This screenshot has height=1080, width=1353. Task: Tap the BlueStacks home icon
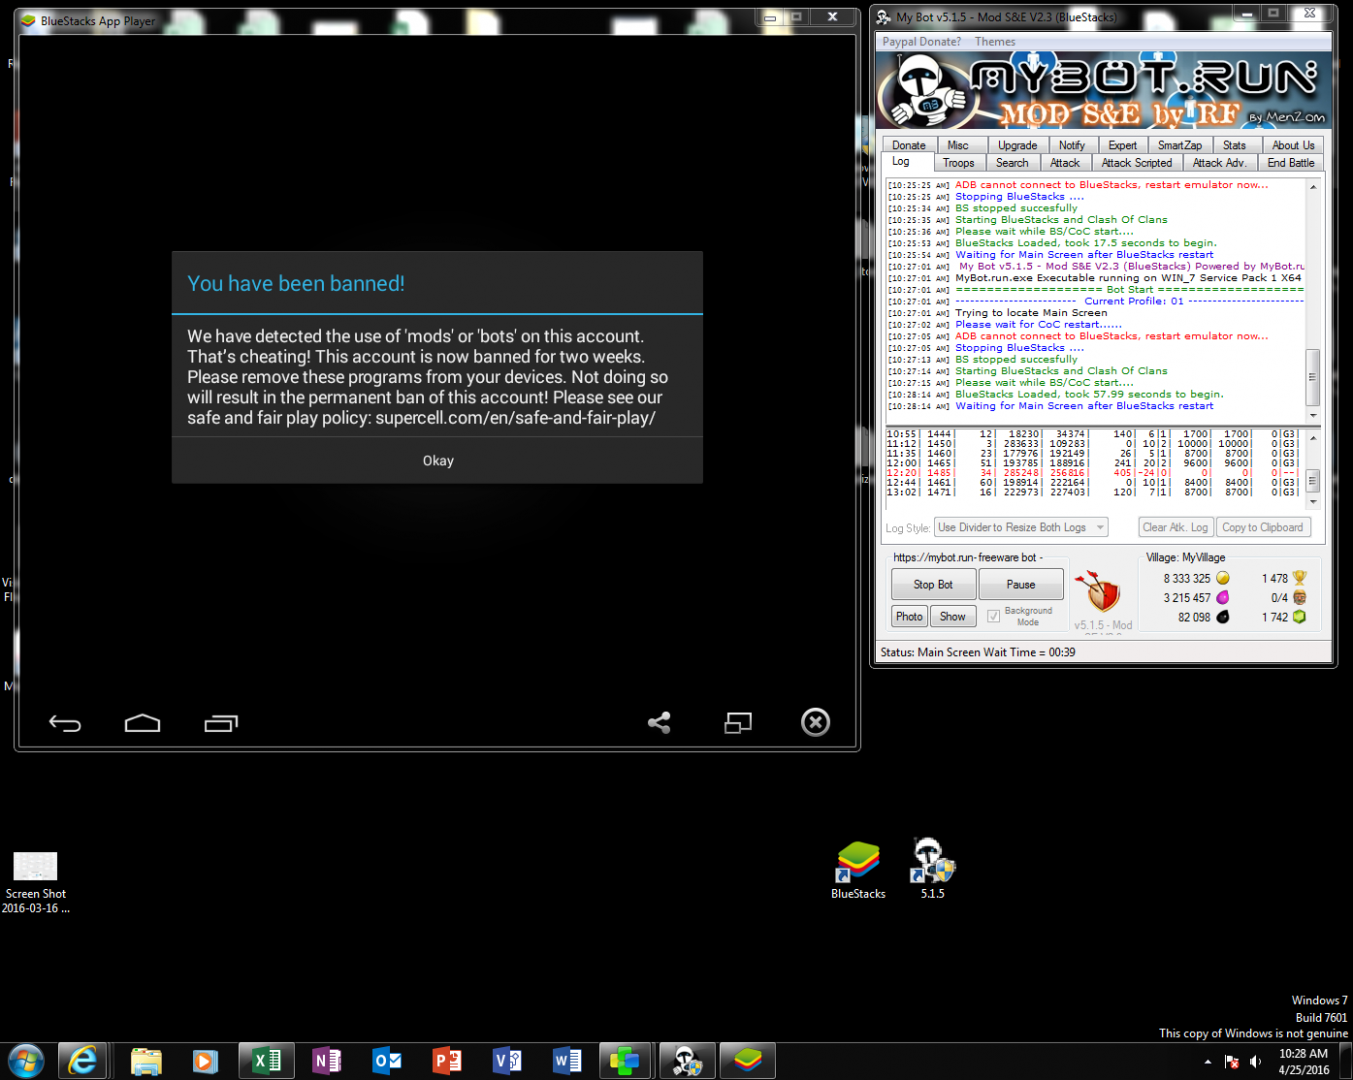click(x=142, y=723)
